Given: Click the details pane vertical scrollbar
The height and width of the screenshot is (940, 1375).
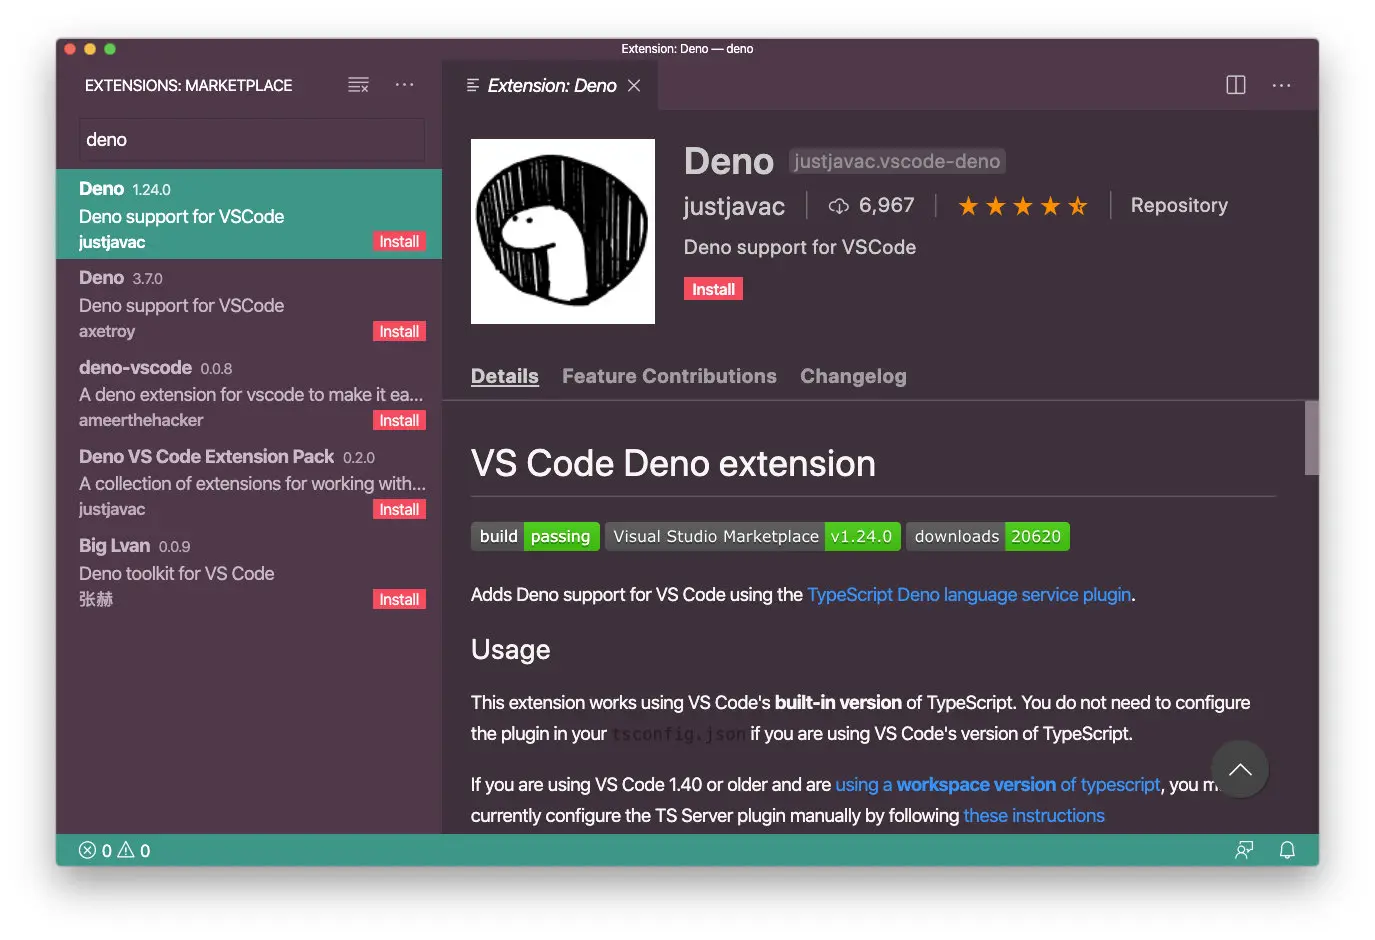Looking at the screenshot, I should tap(1311, 438).
